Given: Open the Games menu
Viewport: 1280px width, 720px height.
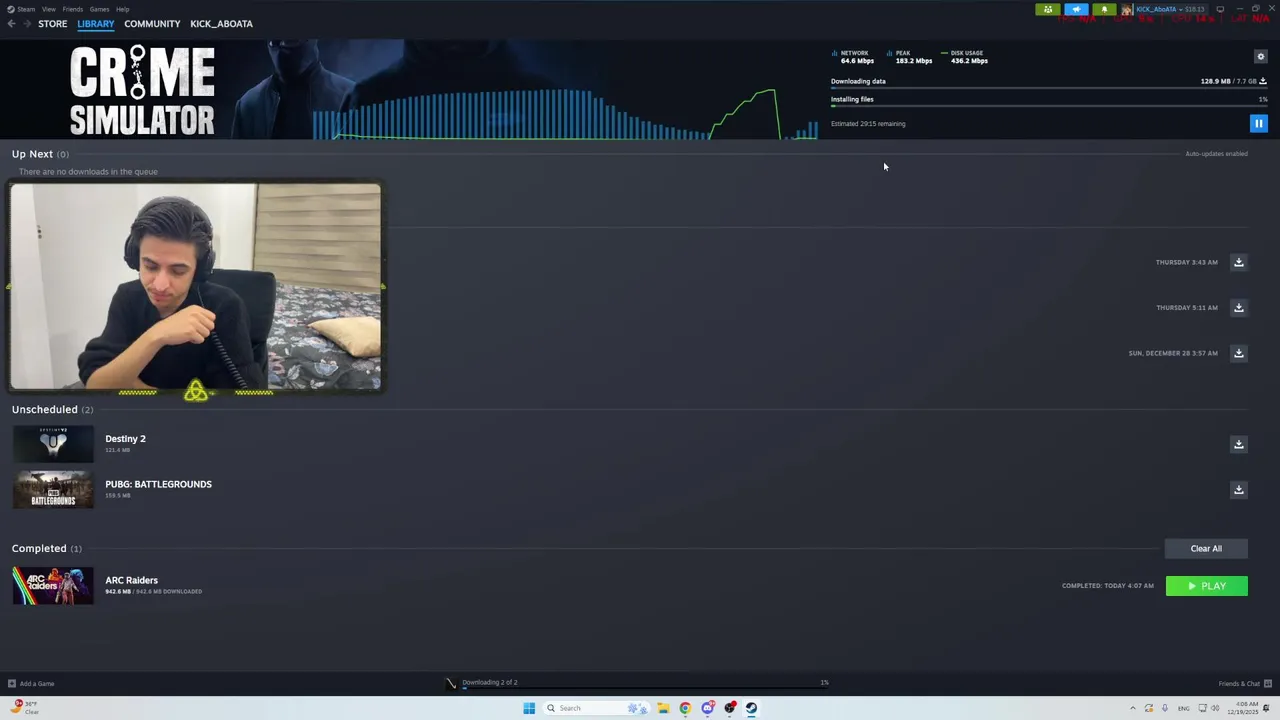Looking at the screenshot, I should click(99, 9).
